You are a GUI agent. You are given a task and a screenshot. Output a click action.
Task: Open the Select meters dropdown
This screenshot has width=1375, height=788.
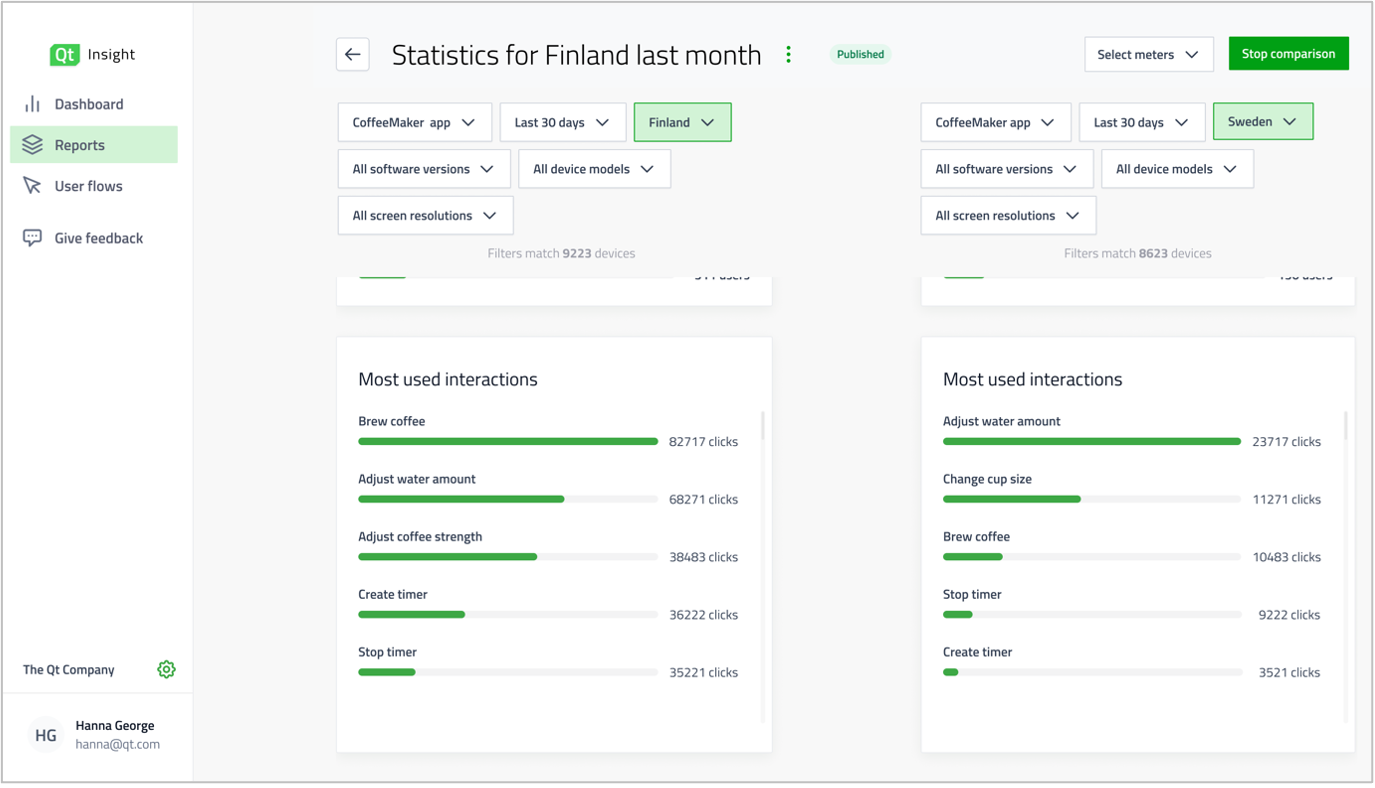point(1148,55)
